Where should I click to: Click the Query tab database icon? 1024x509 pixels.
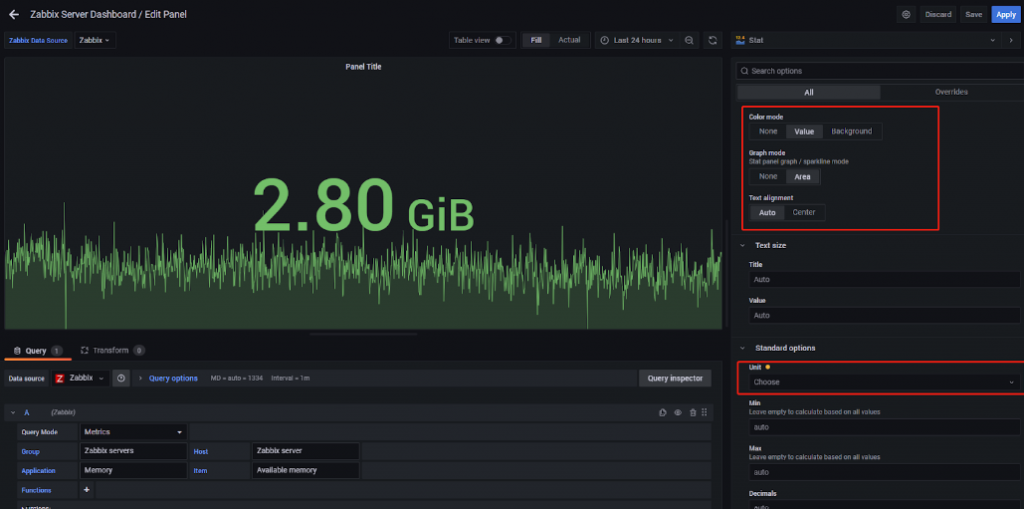17,351
